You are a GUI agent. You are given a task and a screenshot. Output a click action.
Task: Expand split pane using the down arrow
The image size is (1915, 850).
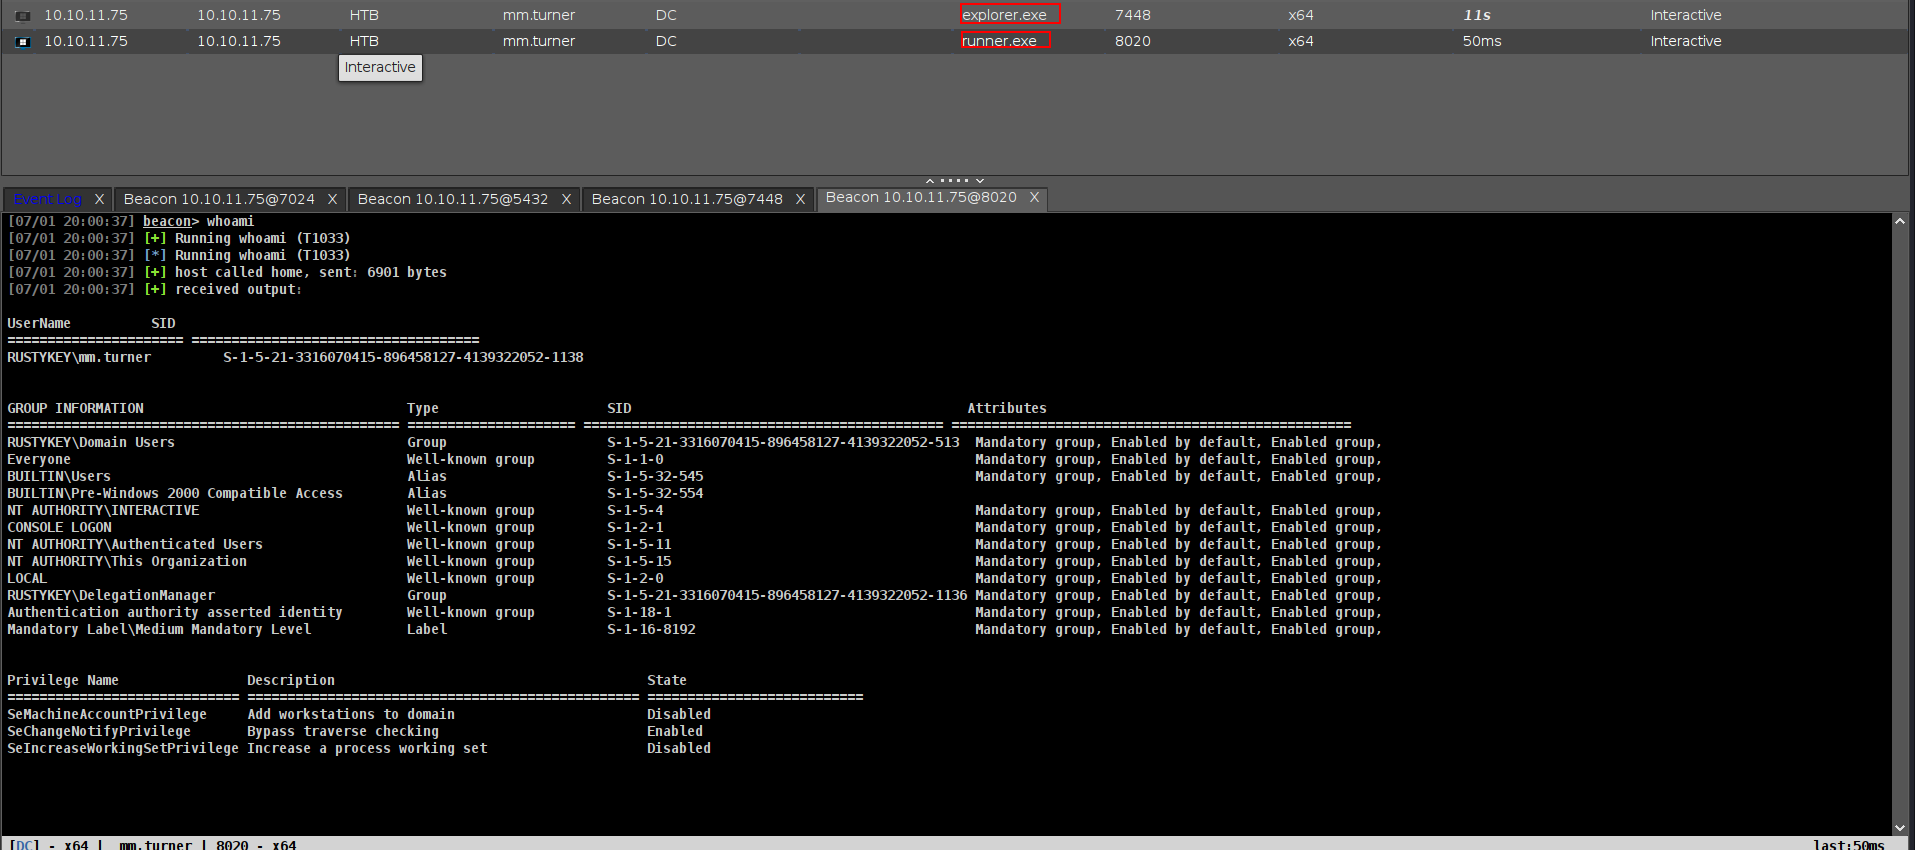pyautogui.click(x=980, y=181)
